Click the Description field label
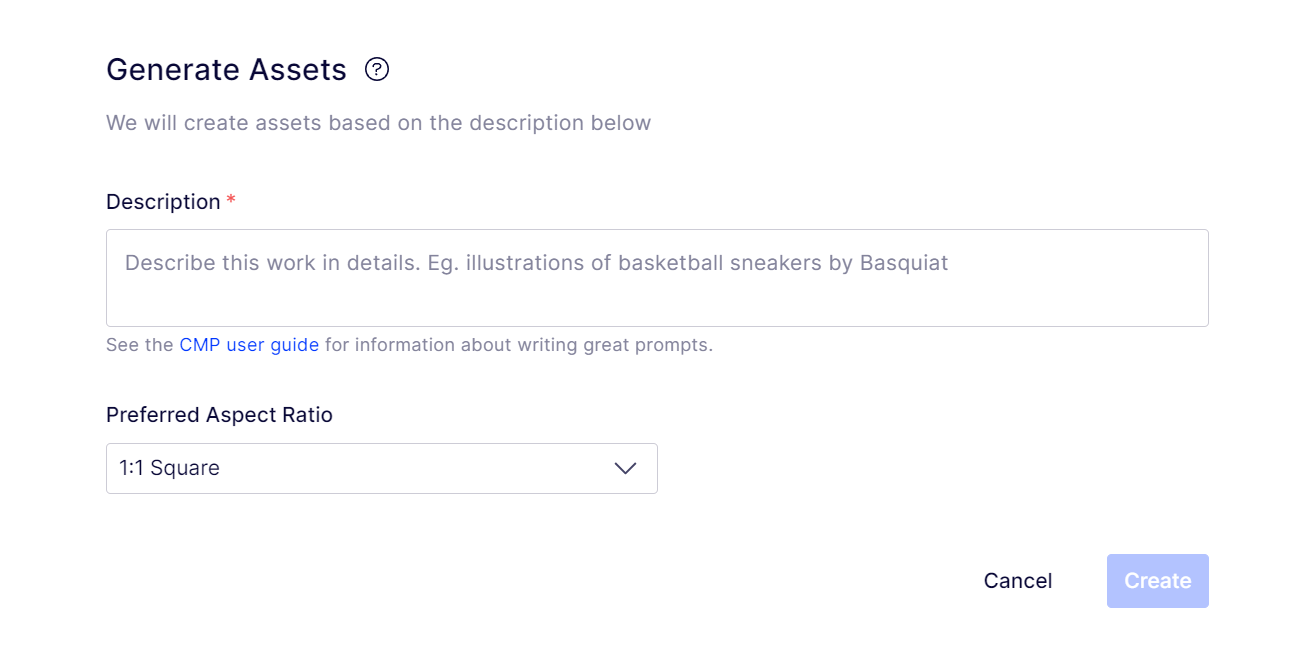 [163, 202]
